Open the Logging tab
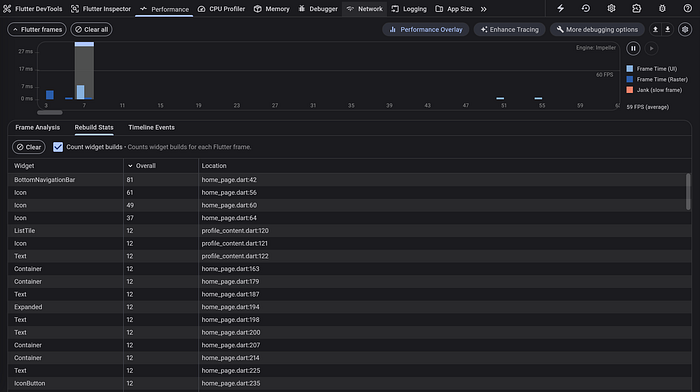700x392 pixels. 409,9
